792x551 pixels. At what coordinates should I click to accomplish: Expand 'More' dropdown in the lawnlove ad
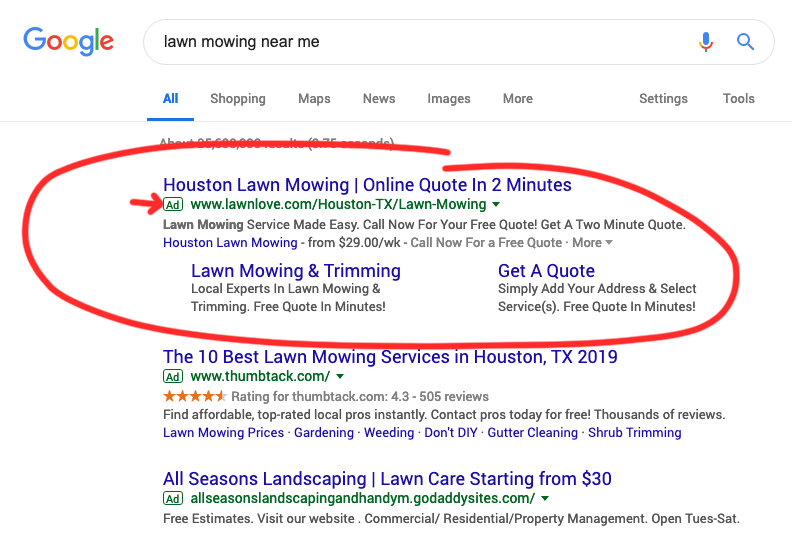pyautogui.click(x=592, y=243)
